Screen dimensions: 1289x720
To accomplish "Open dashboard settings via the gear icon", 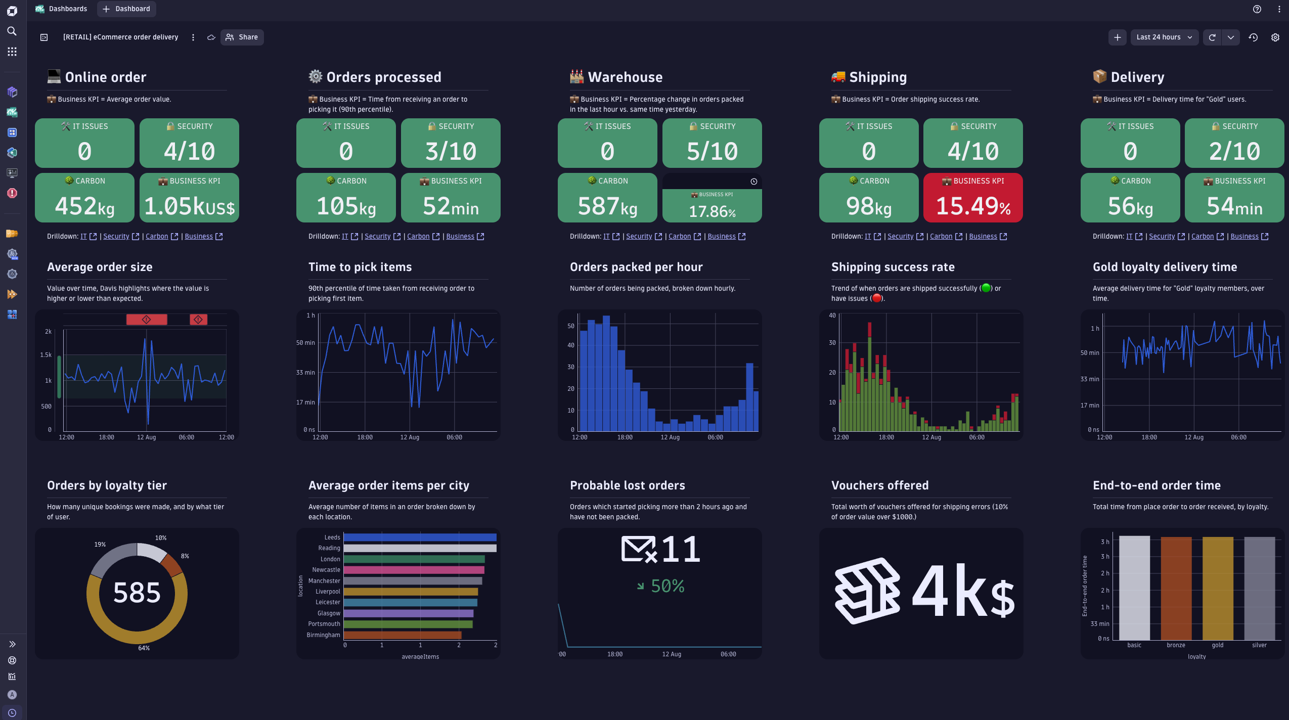I will (x=1276, y=37).
